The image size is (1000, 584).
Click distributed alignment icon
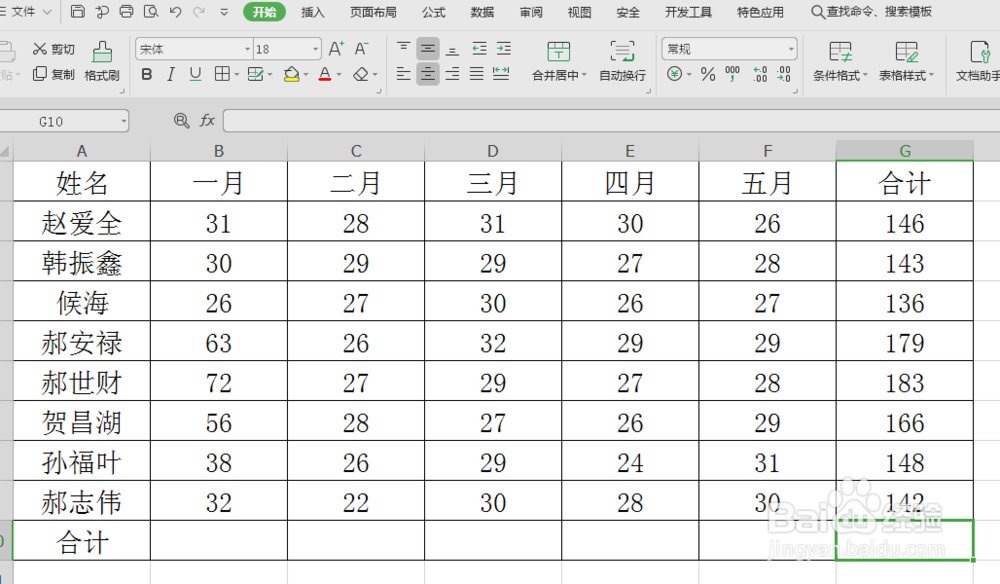point(501,74)
